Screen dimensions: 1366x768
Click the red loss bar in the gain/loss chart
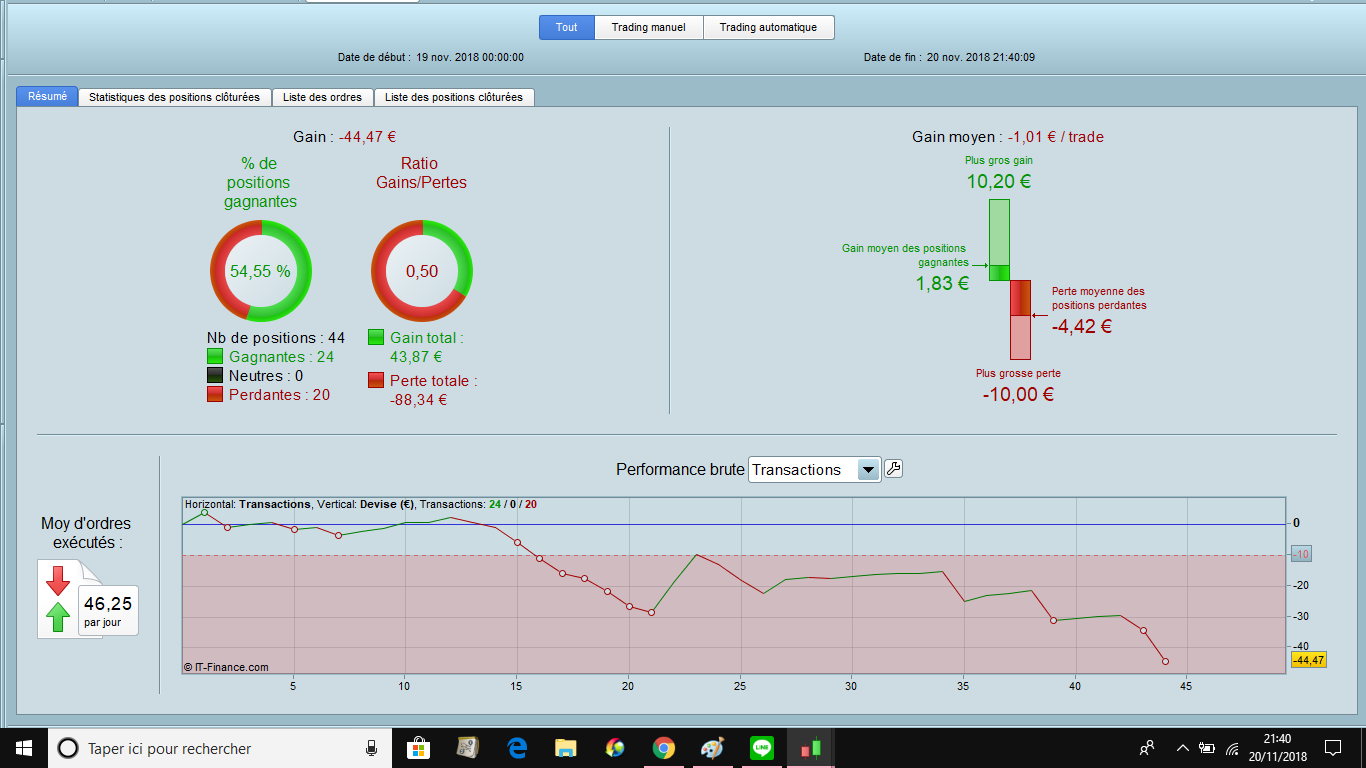(x=1020, y=320)
